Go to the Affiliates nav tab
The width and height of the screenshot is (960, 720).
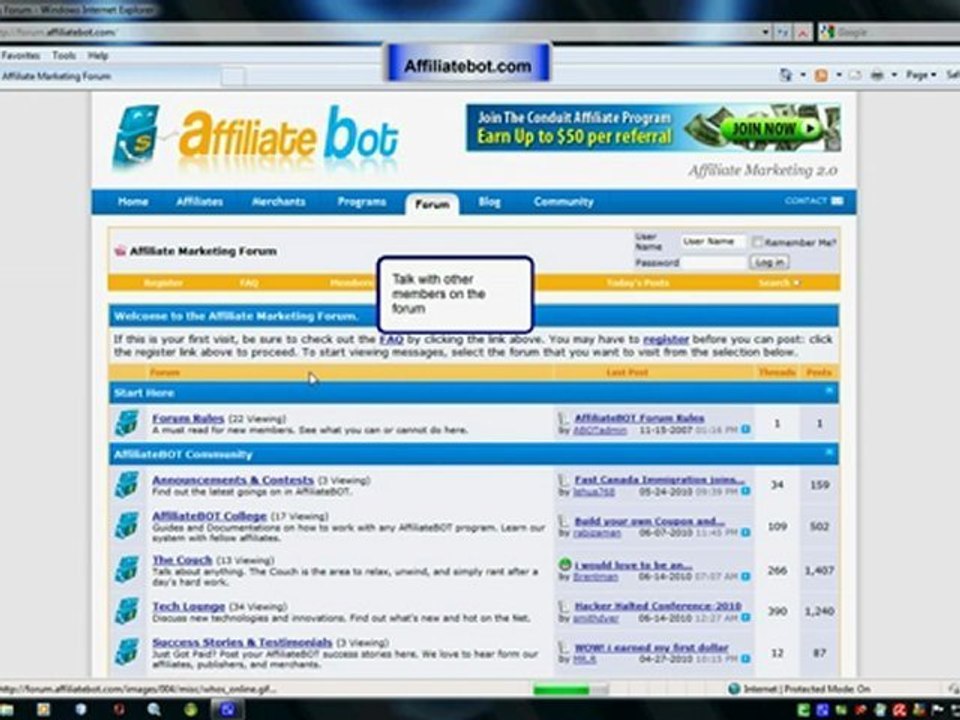coord(200,201)
